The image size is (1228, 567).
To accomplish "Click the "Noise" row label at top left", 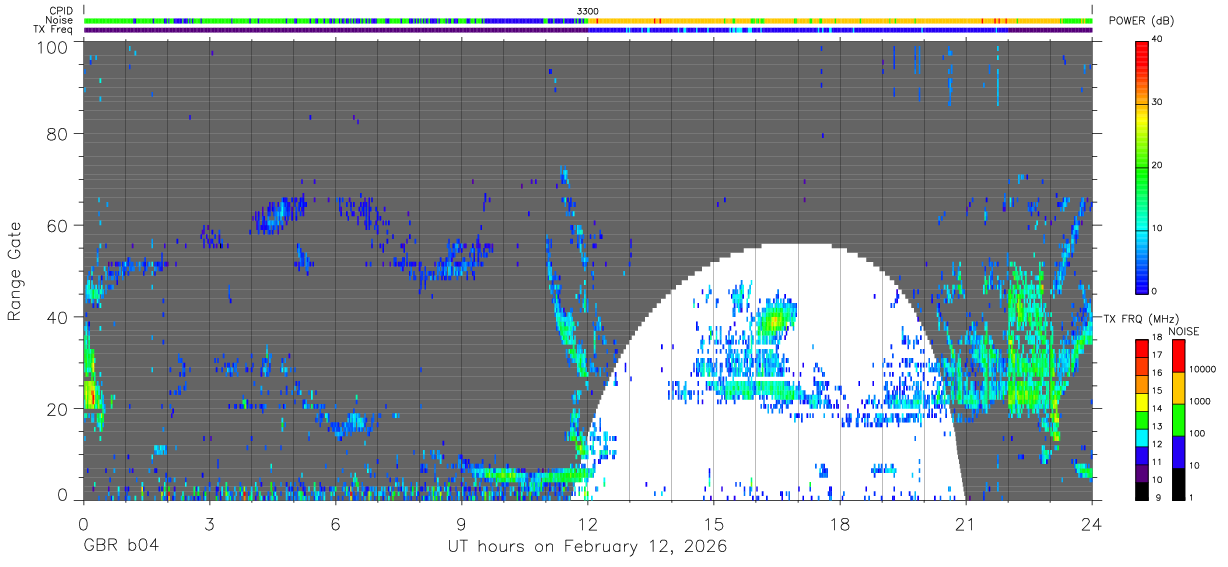I will click(x=60, y=20).
